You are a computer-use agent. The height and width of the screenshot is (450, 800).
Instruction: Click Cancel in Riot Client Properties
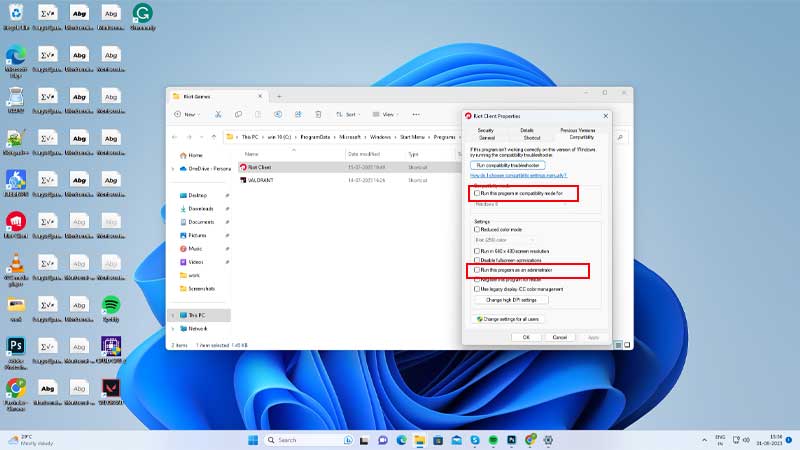[560, 337]
